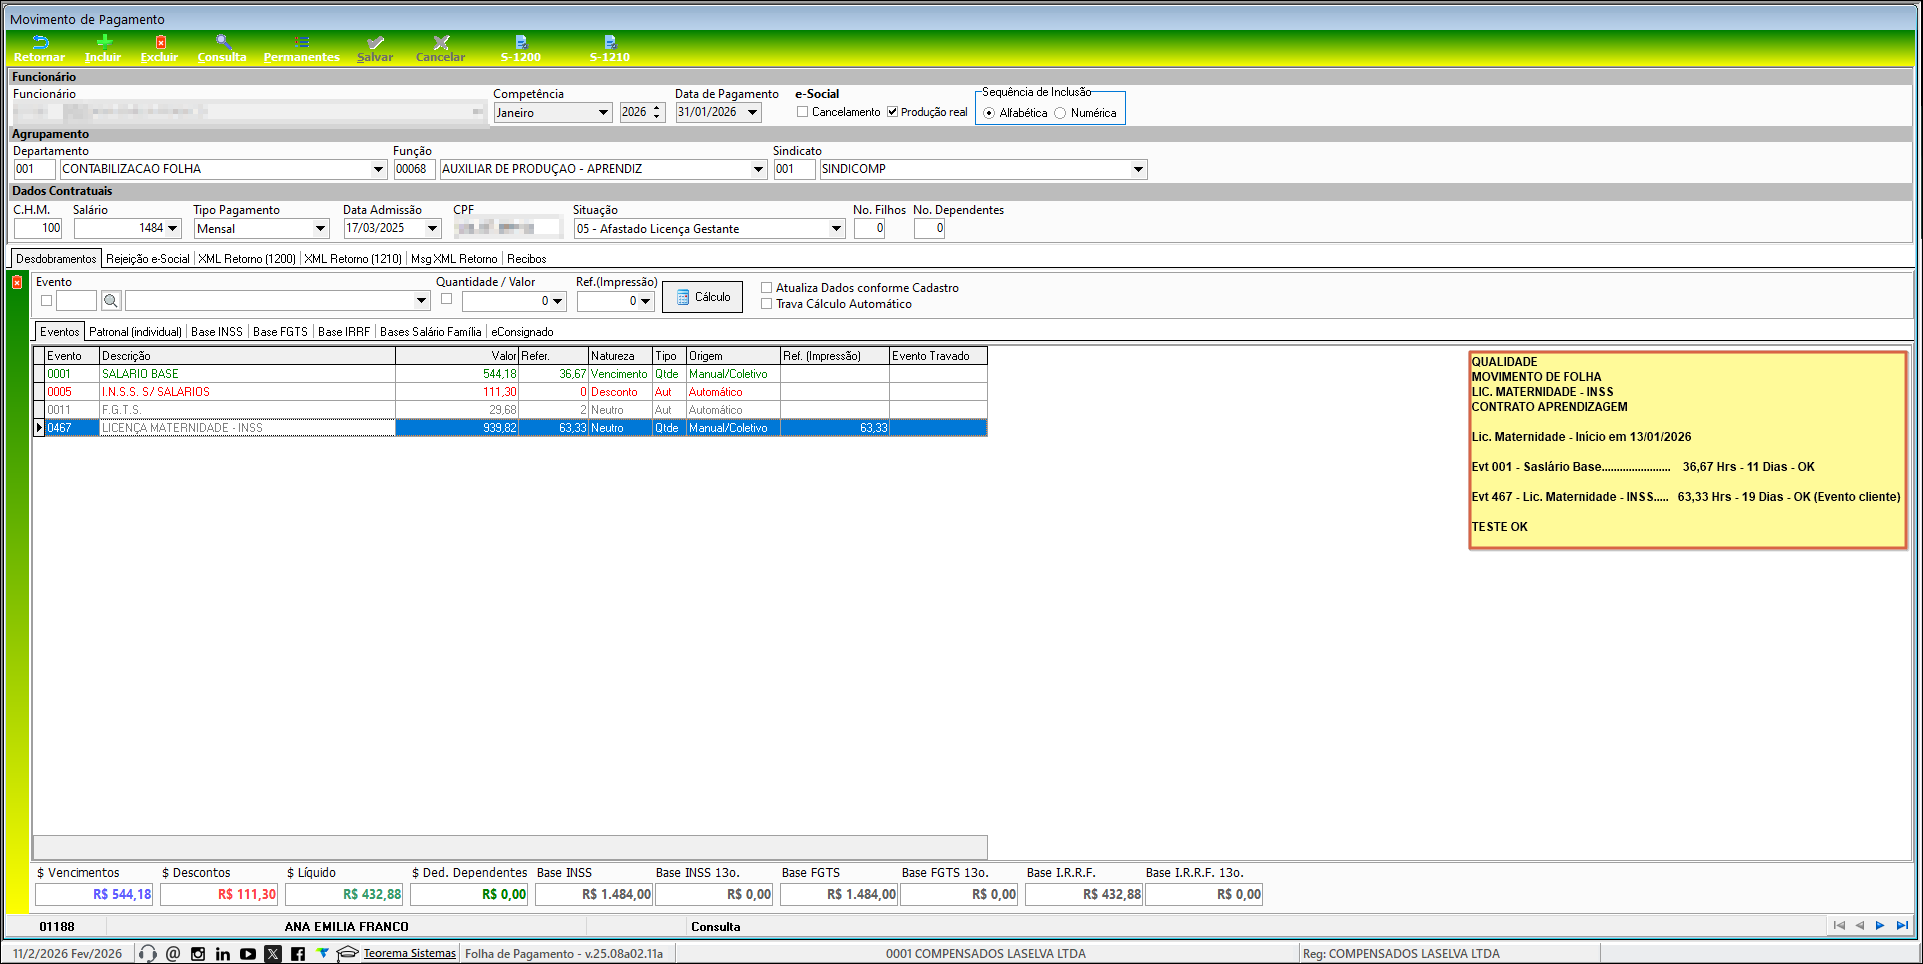Open the Base FGTS tab
1923x964 pixels.
[280, 332]
